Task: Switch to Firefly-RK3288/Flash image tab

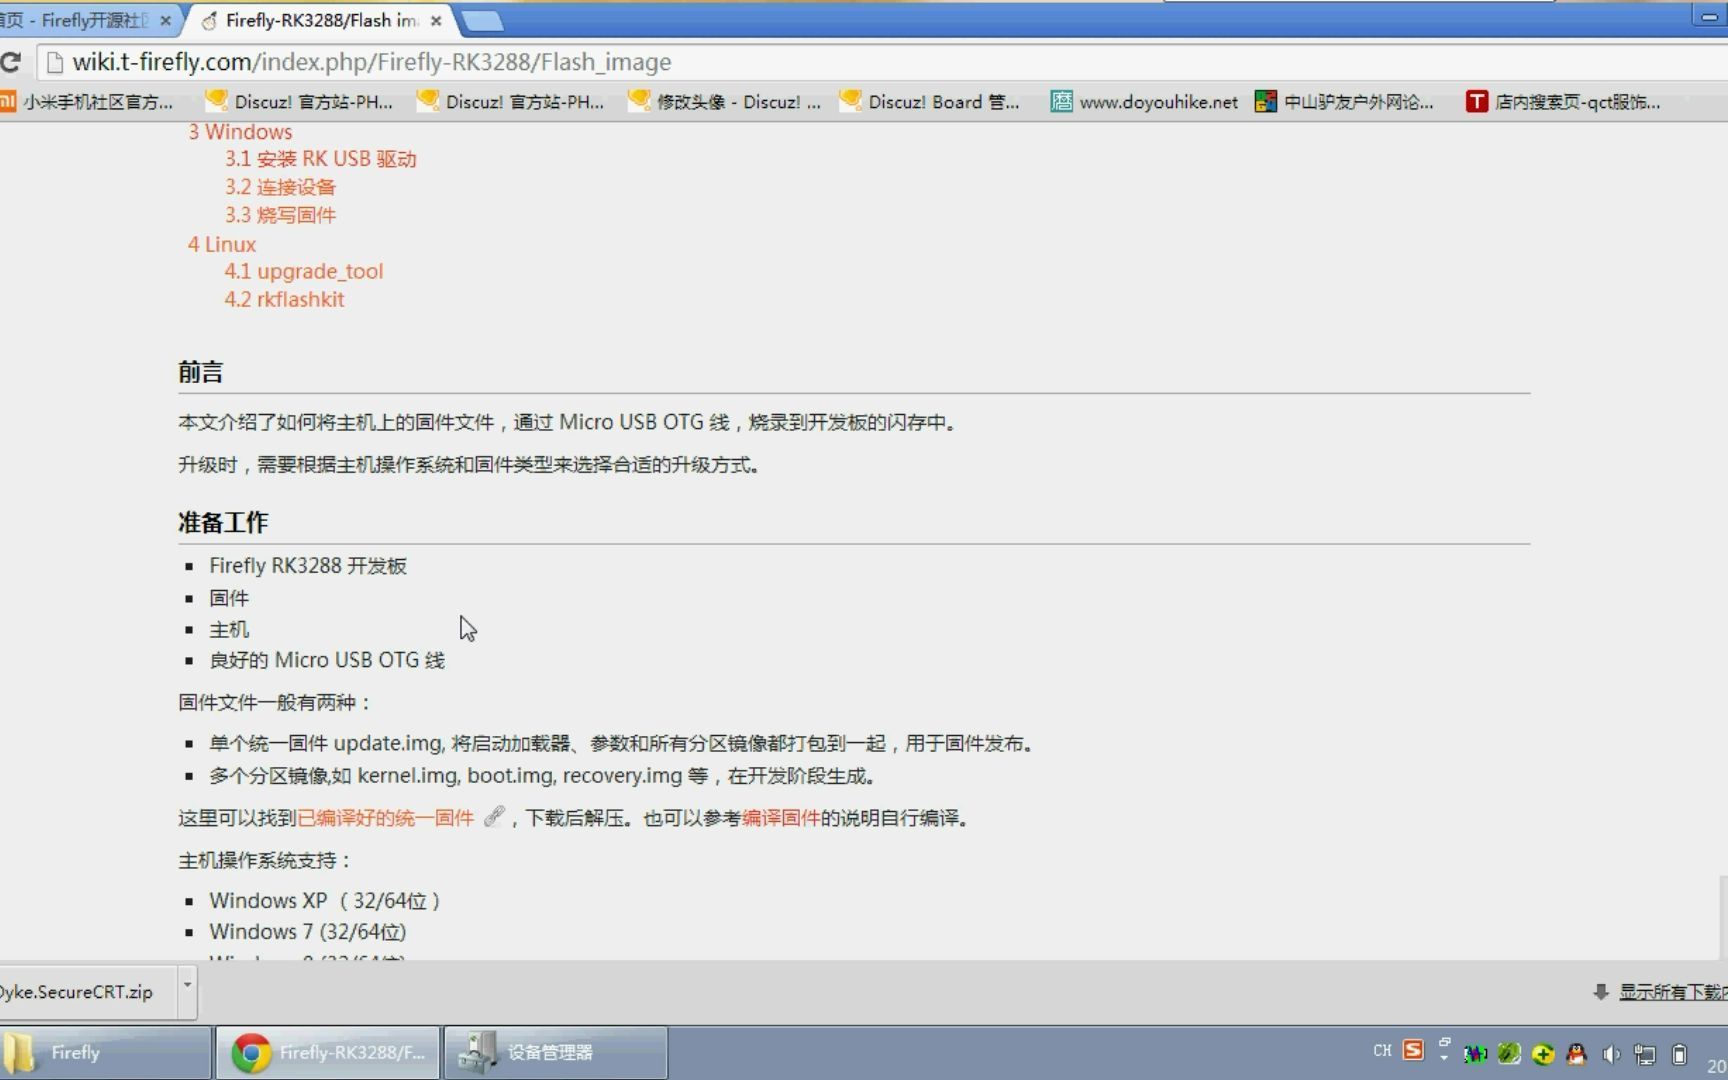Action: [320, 20]
